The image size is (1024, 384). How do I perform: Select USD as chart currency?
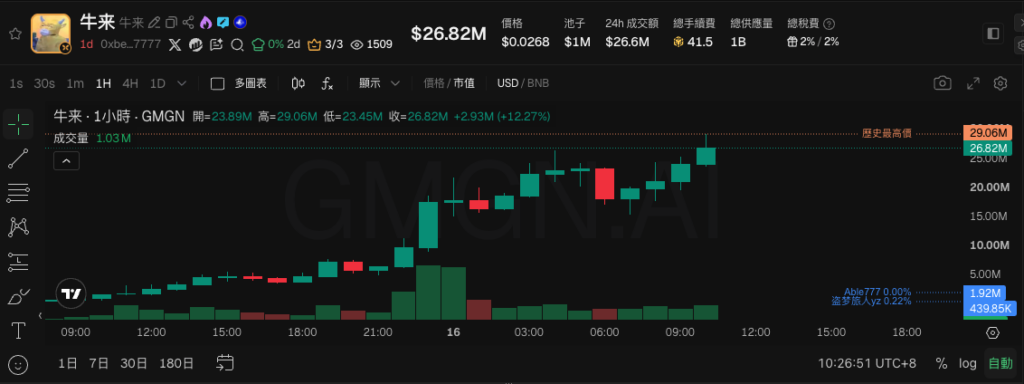coord(507,83)
